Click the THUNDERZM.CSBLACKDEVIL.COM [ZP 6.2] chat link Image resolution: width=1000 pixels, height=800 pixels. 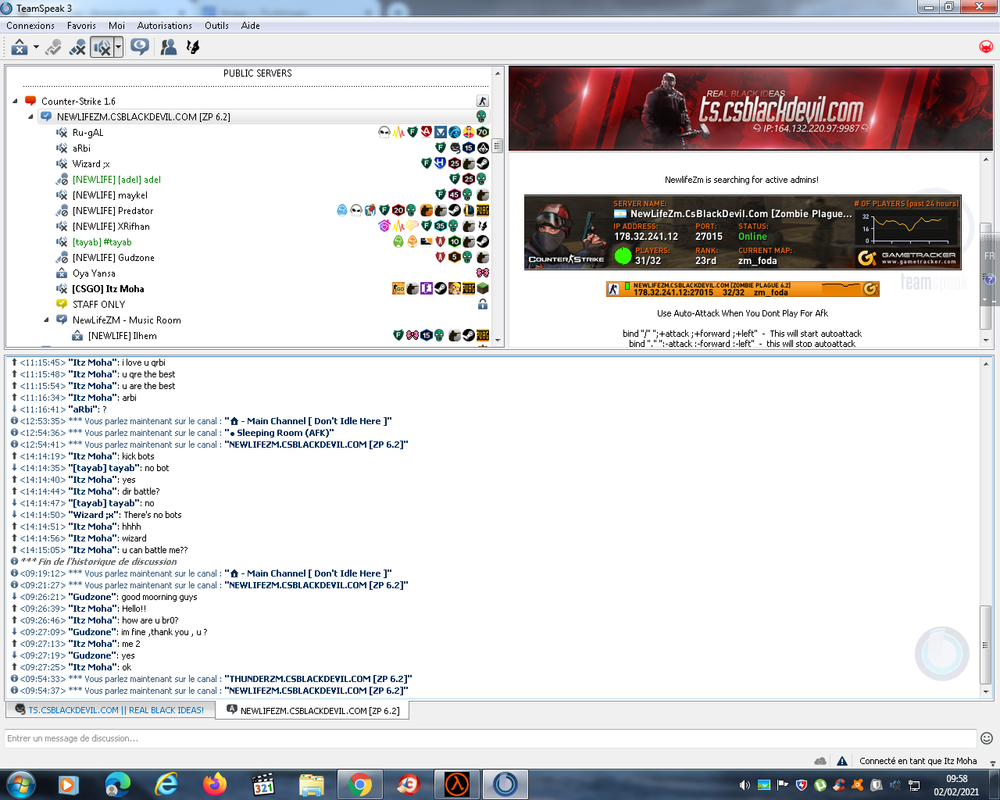318,679
